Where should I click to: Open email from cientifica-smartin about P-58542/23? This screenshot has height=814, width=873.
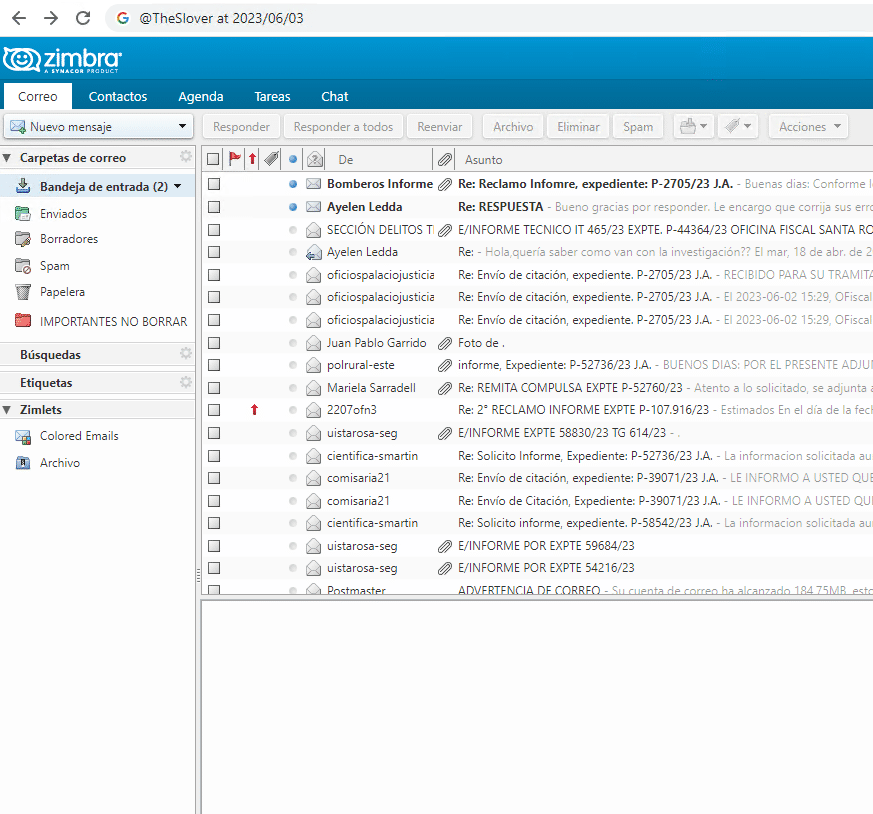tap(537, 523)
